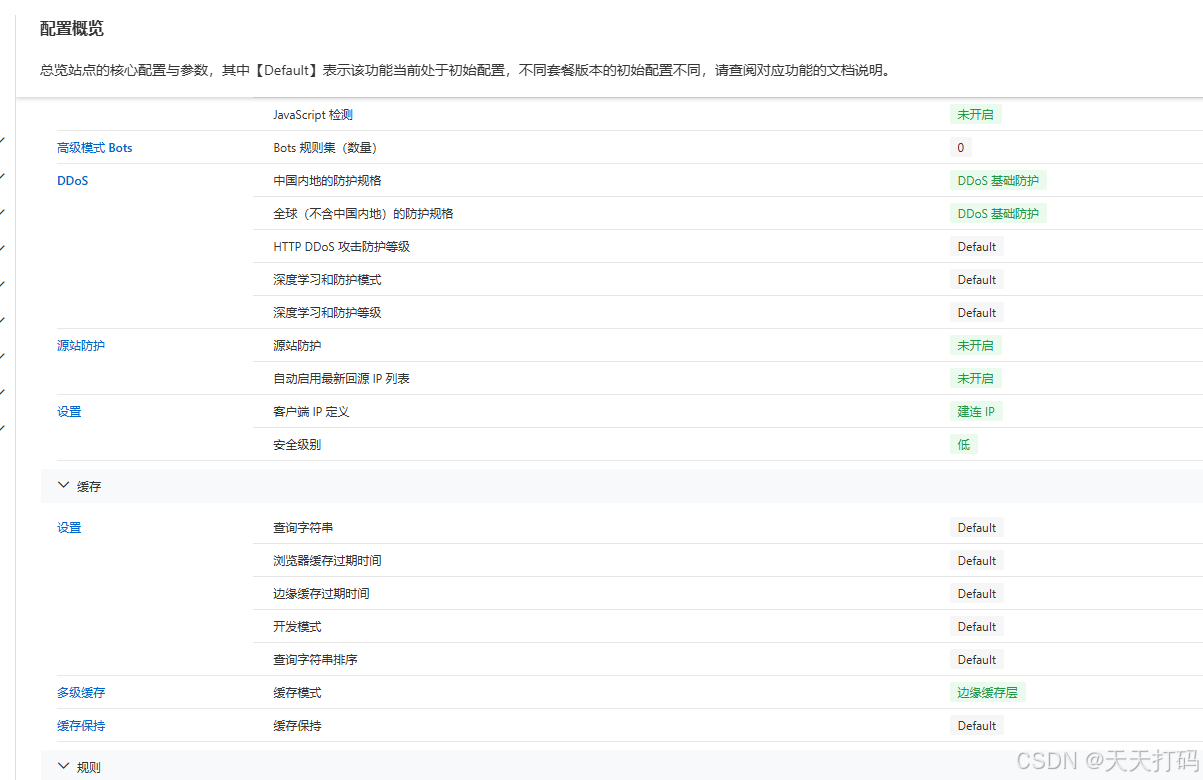Select the 缓存保持 setting label

pos(297,726)
